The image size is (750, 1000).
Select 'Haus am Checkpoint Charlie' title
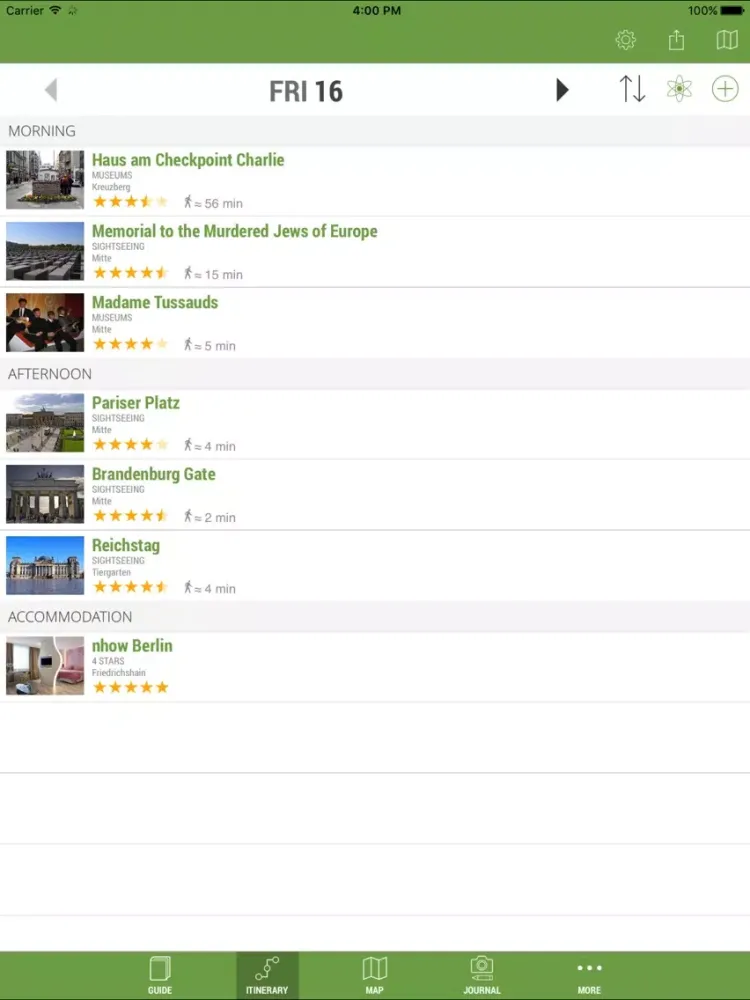point(188,159)
